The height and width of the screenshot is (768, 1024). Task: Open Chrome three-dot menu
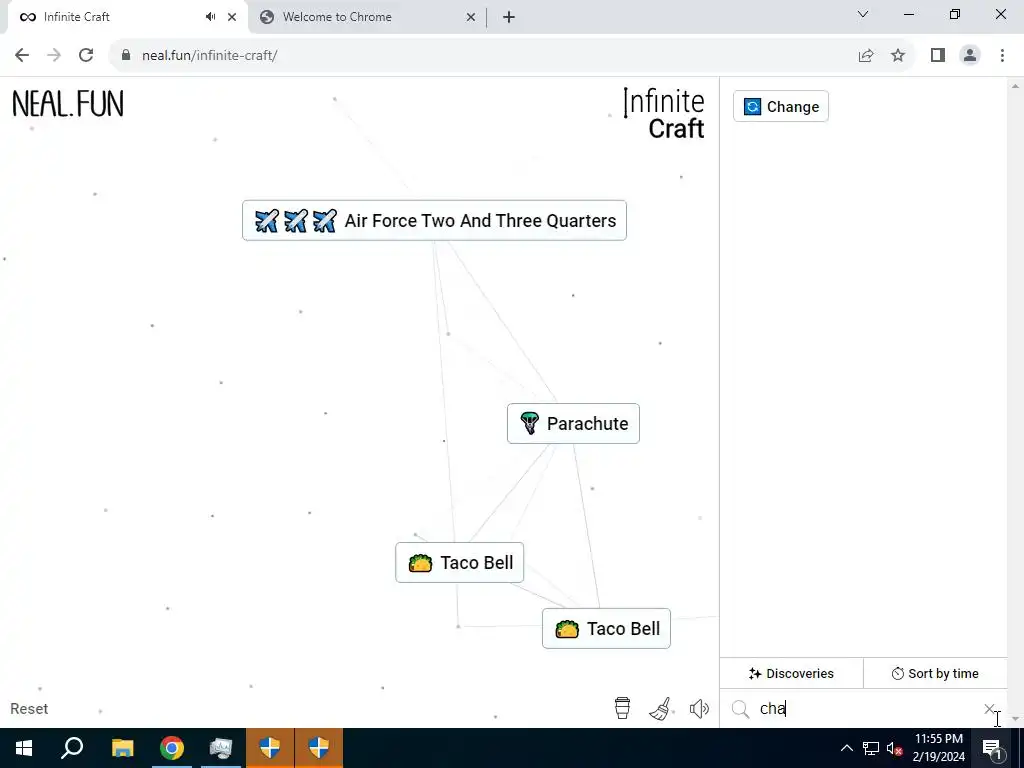1002,56
